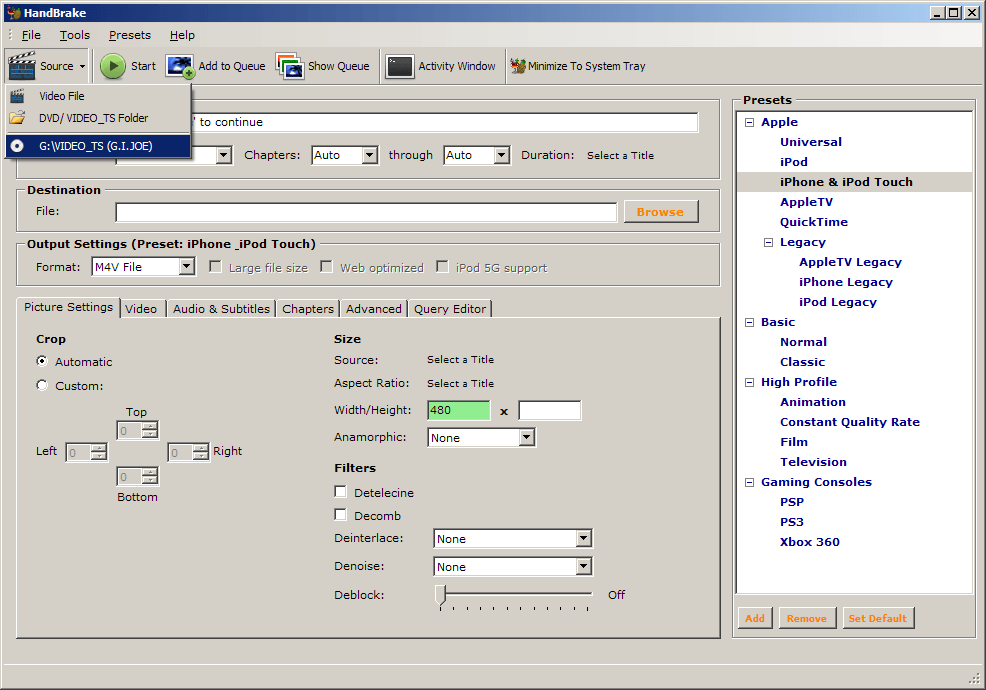
Task: Open the Tools menu
Action: [75, 35]
